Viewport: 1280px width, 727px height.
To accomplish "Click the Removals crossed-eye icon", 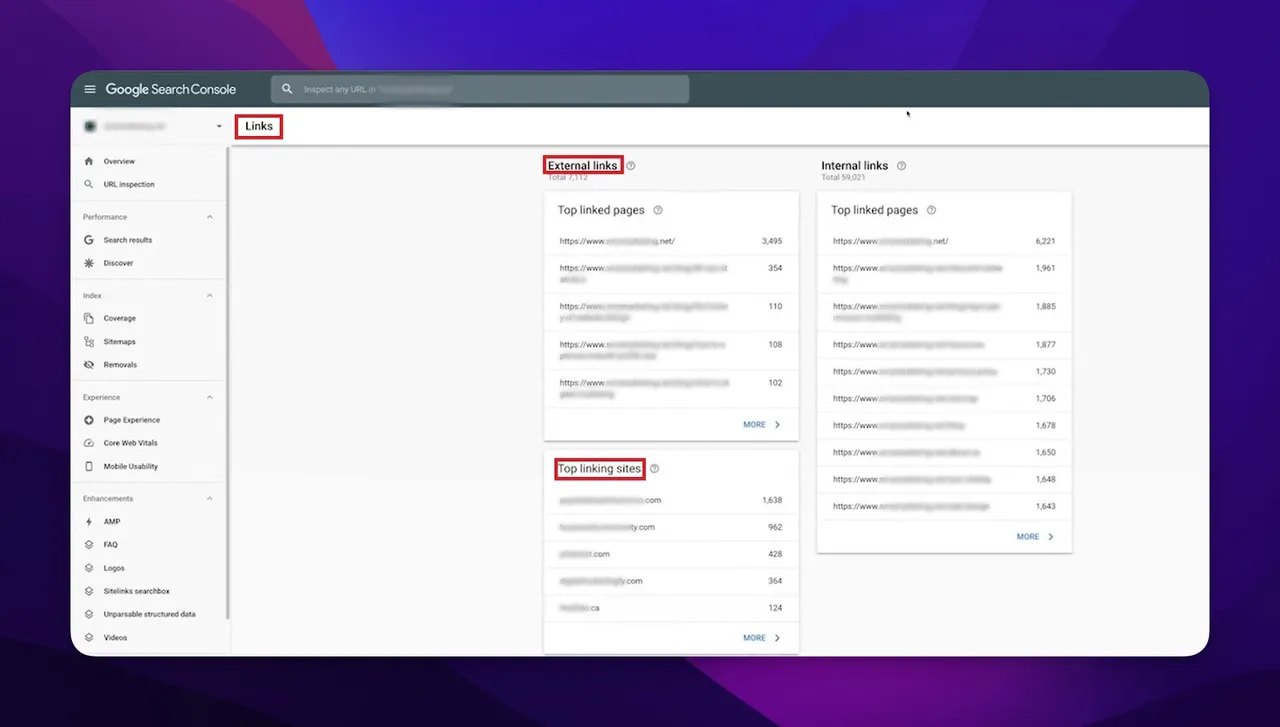I will [x=89, y=365].
